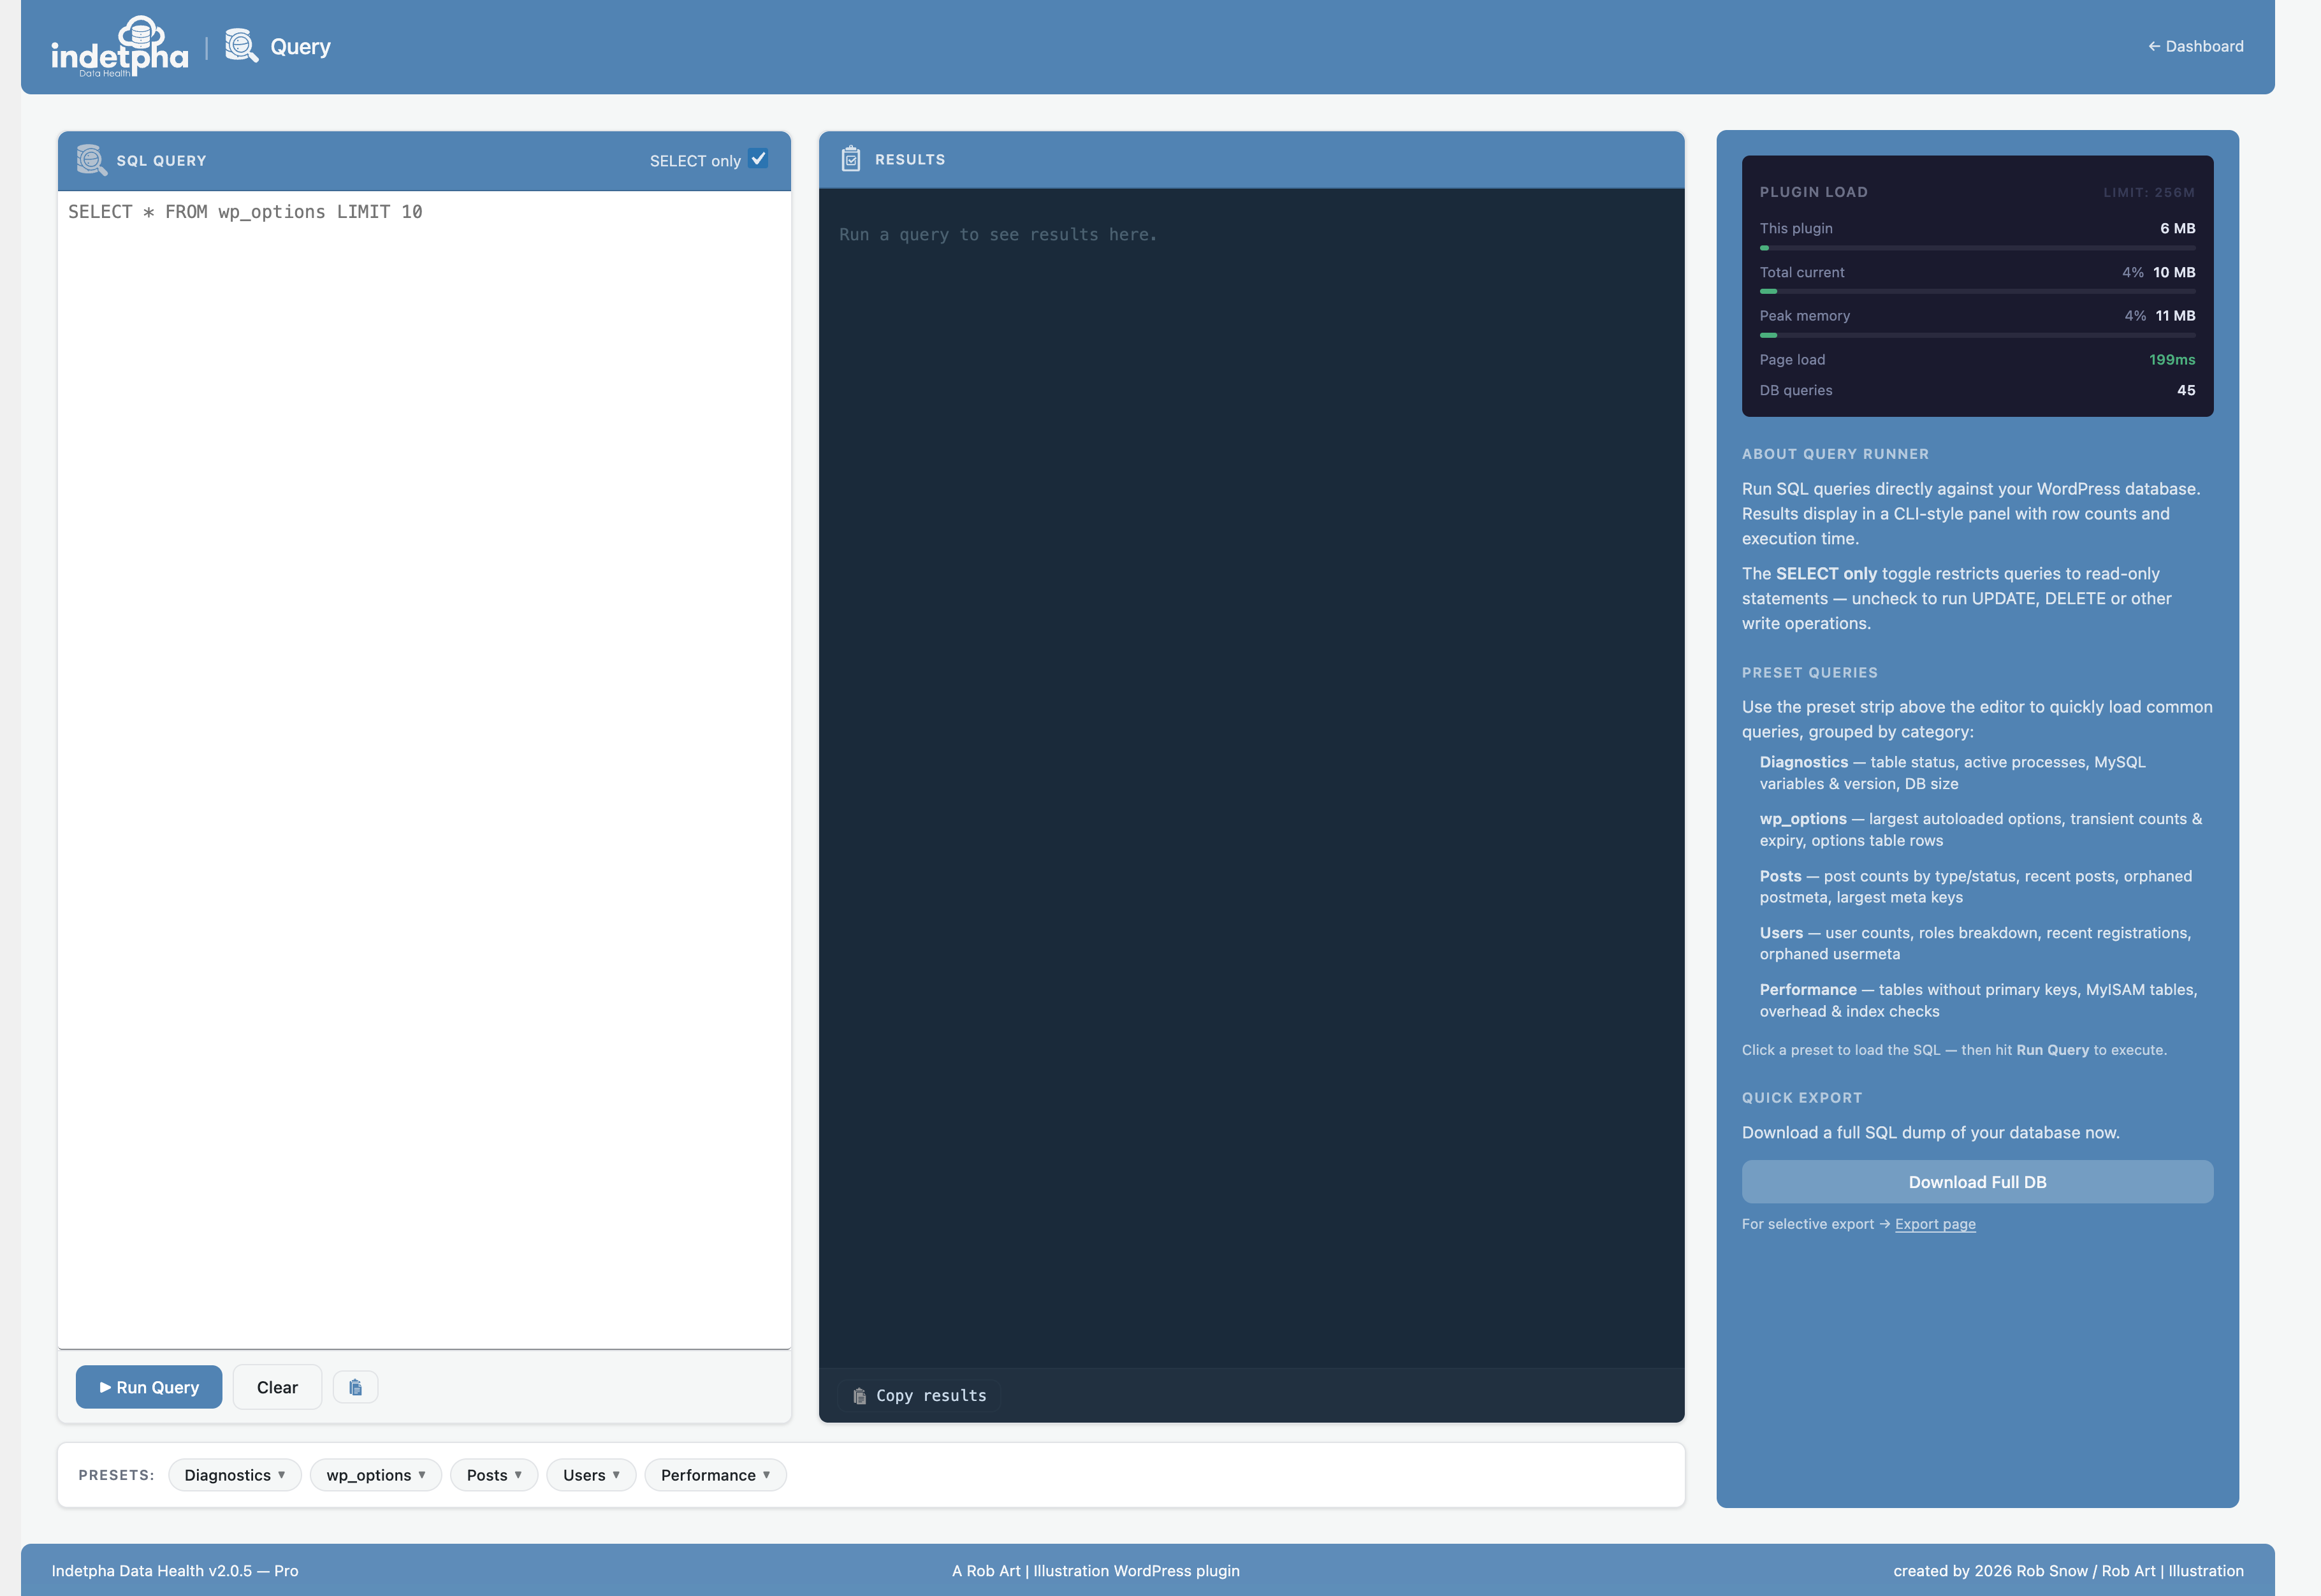2321x1596 pixels.
Task: Click inside the SQL query text editor
Action: point(424,769)
